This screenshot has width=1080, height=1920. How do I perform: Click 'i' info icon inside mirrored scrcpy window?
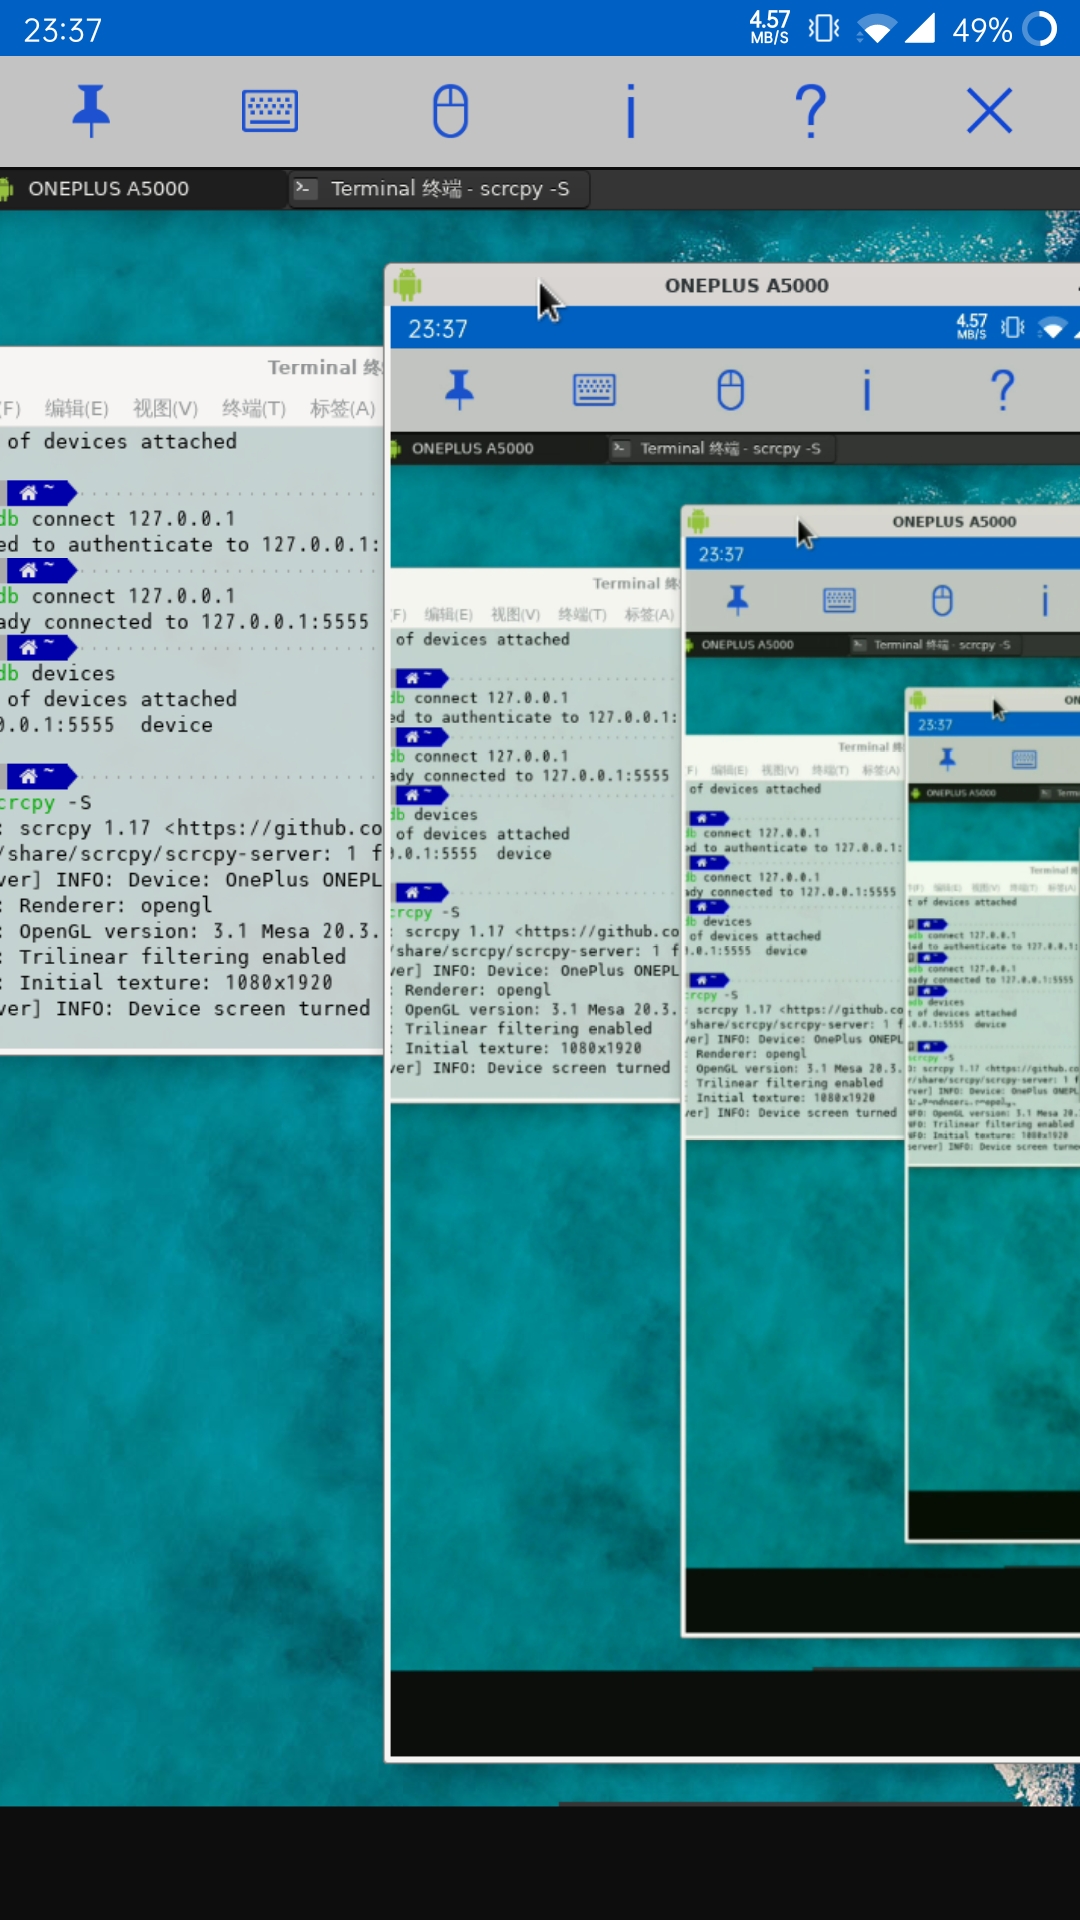point(867,389)
